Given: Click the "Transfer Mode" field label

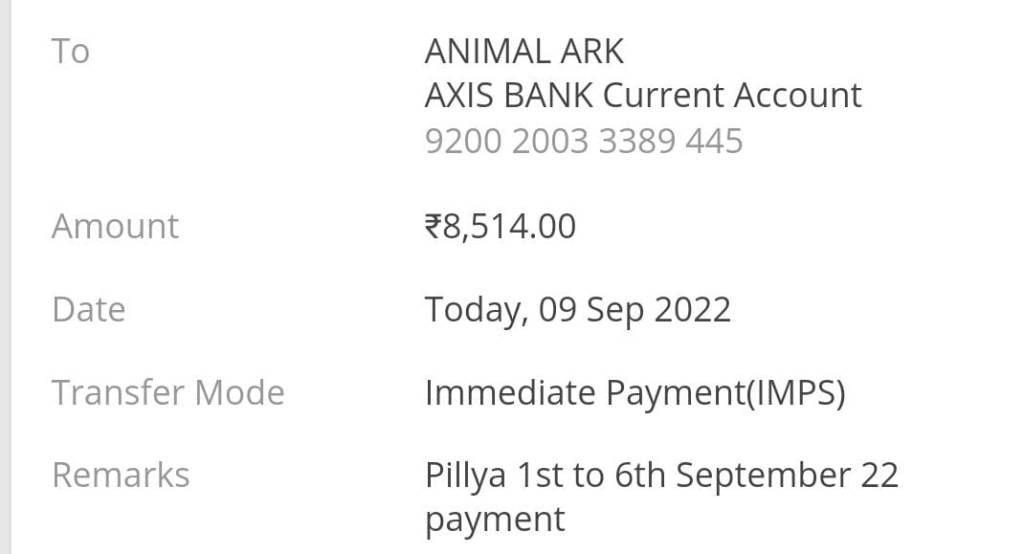Looking at the screenshot, I should tap(168, 392).
